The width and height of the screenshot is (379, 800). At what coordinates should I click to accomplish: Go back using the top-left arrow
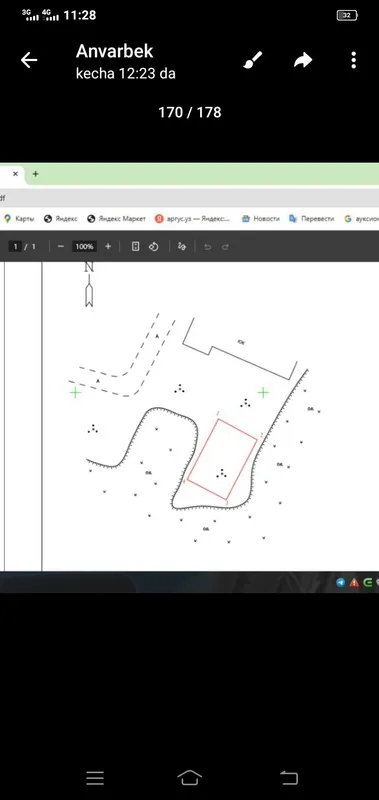[x=29, y=61]
